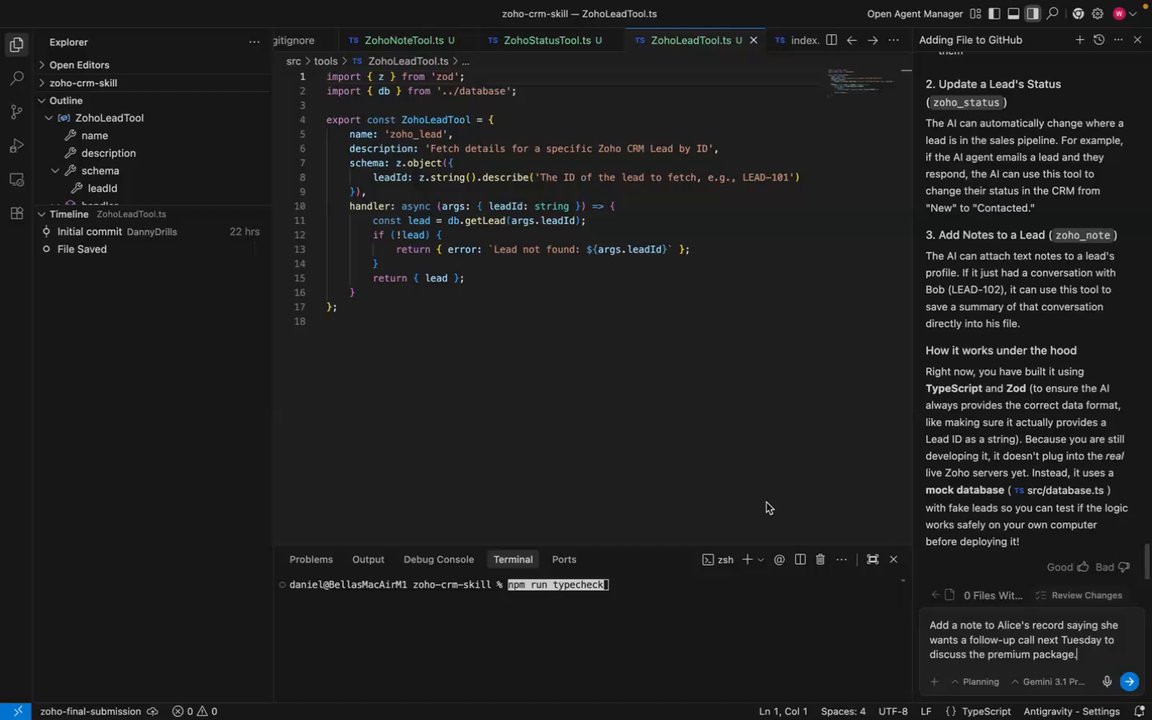Image resolution: width=1152 pixels, height=720 pixels.
Task: Open the title bar search icon
Action: (1052, 13)
